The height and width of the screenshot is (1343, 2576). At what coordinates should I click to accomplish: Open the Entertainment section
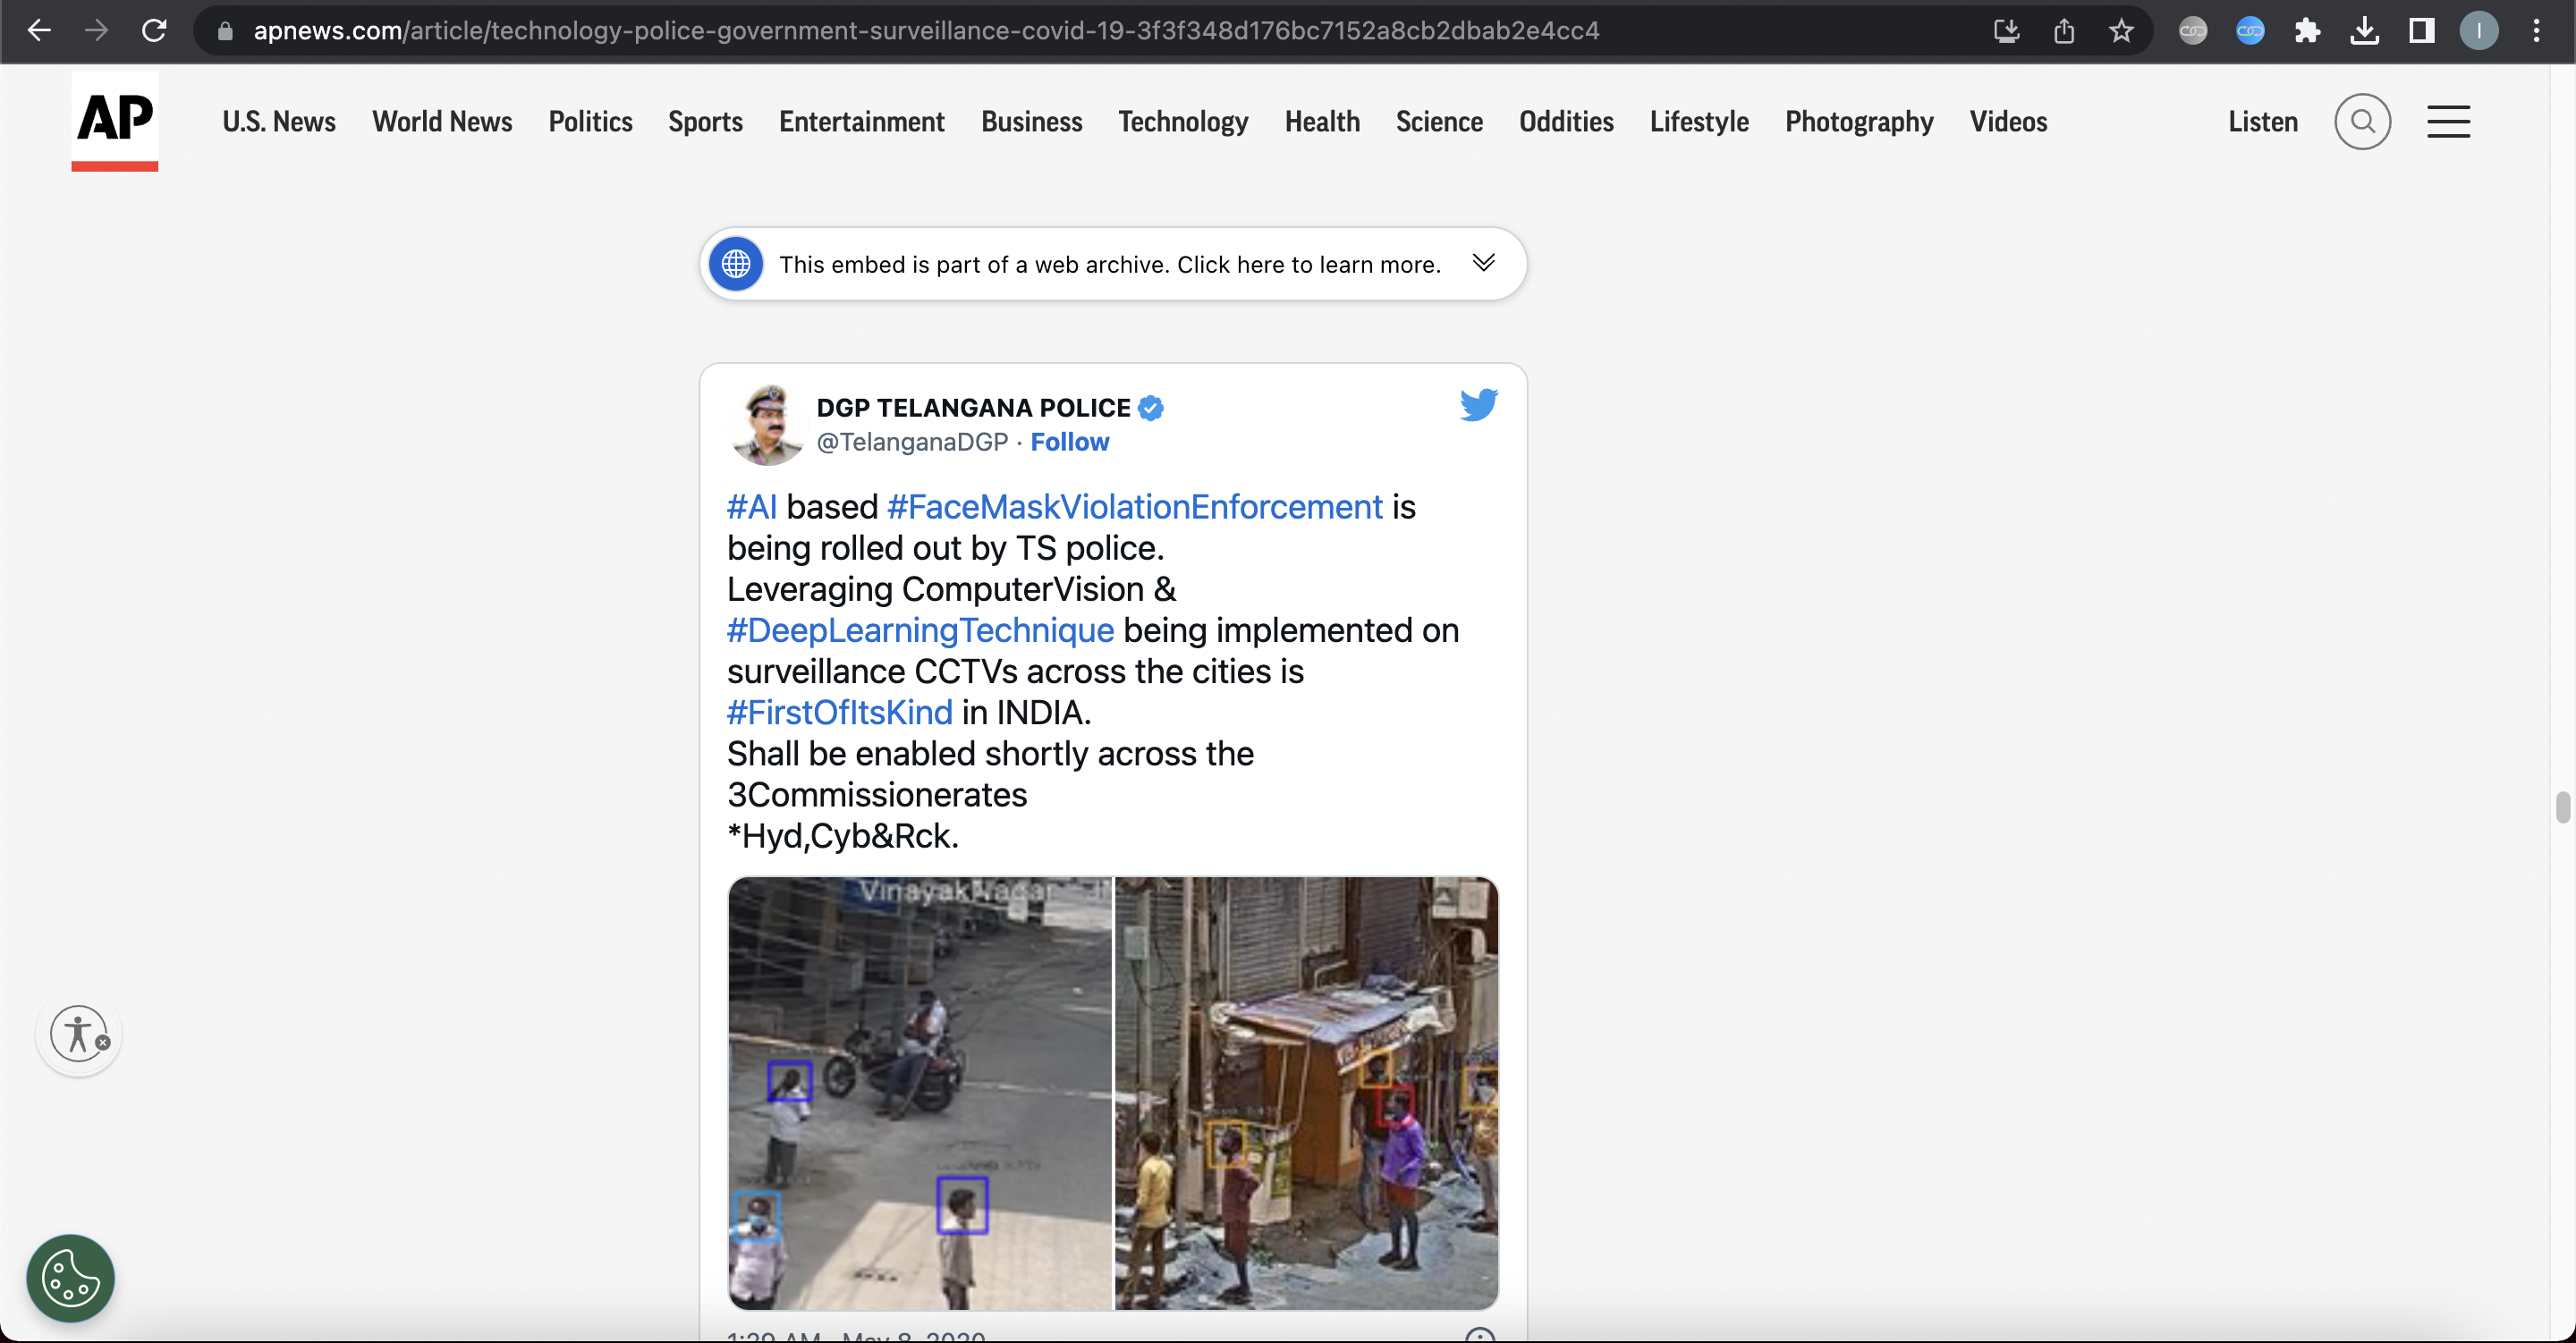[861, 122]
